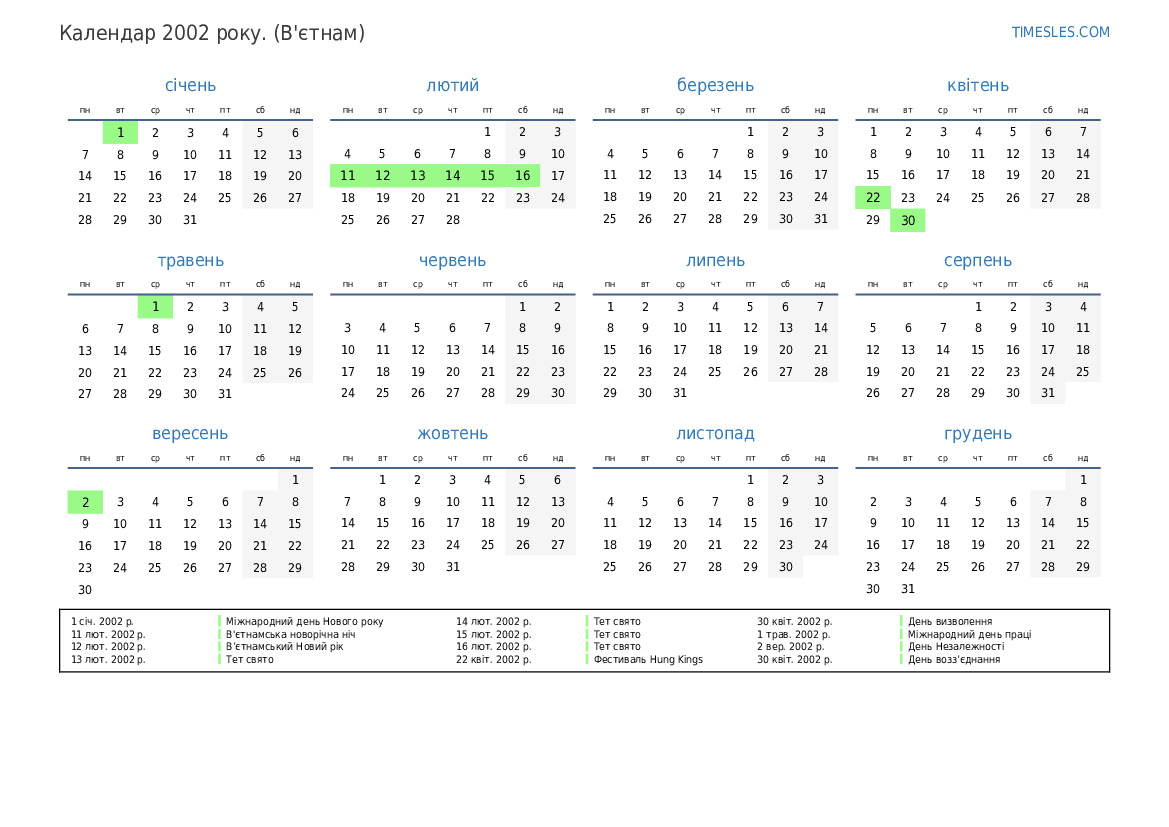This screenshot has height=827, width=1169.
Task: Click May 31 in травень
Action: [x=225, y=394]
